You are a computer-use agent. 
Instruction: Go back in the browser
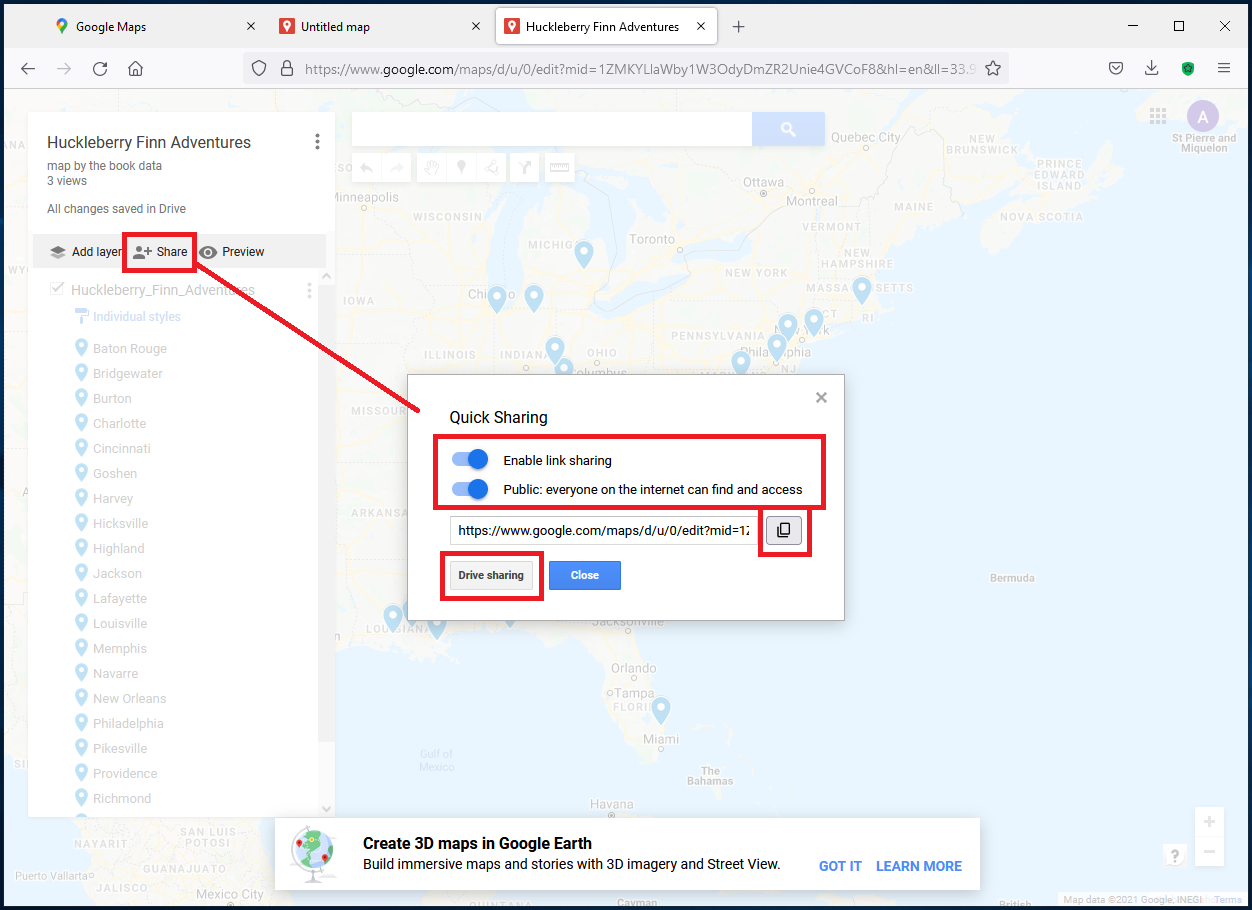pos(28,69)
